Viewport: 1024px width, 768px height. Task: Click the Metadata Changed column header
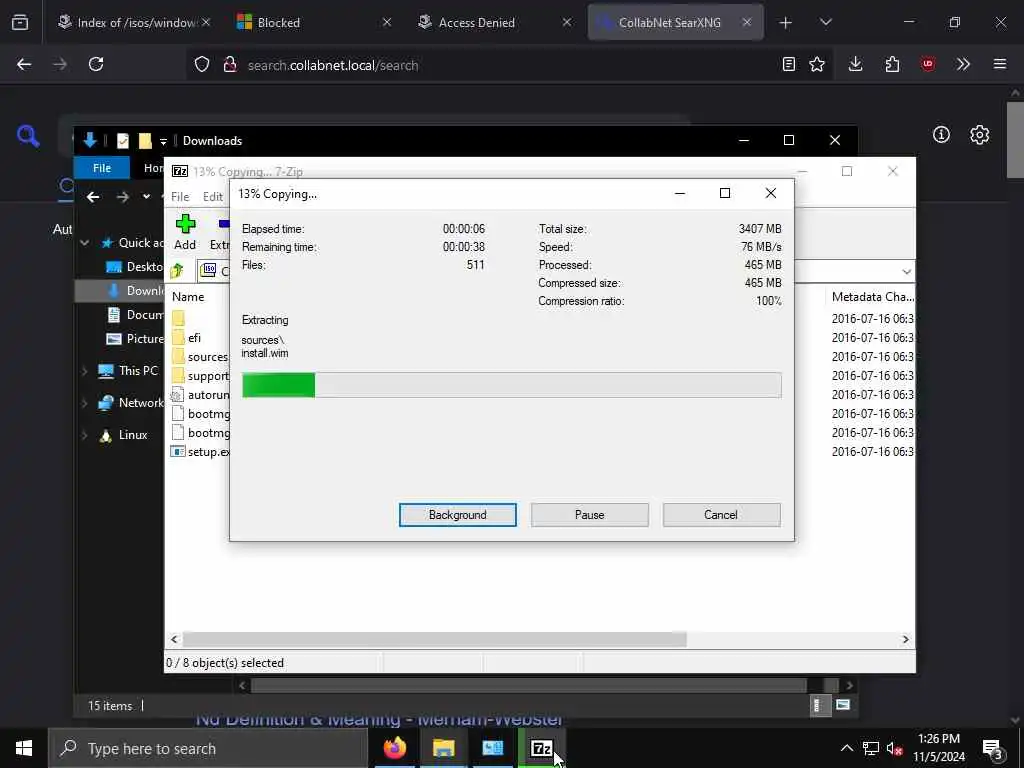(872, 296)
